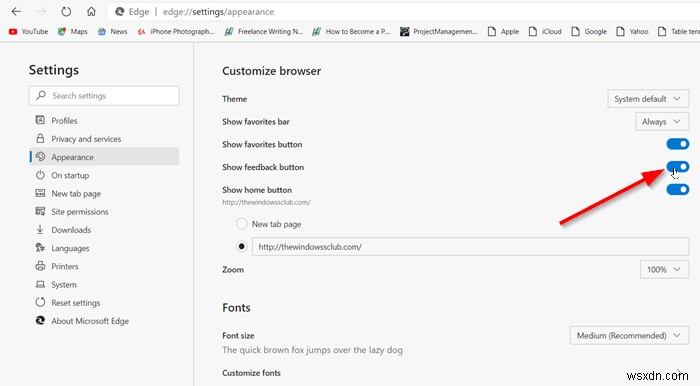Click the Profiles sidebar icon
Viewport: 700px width, 386px height.
tap(40, 120)
